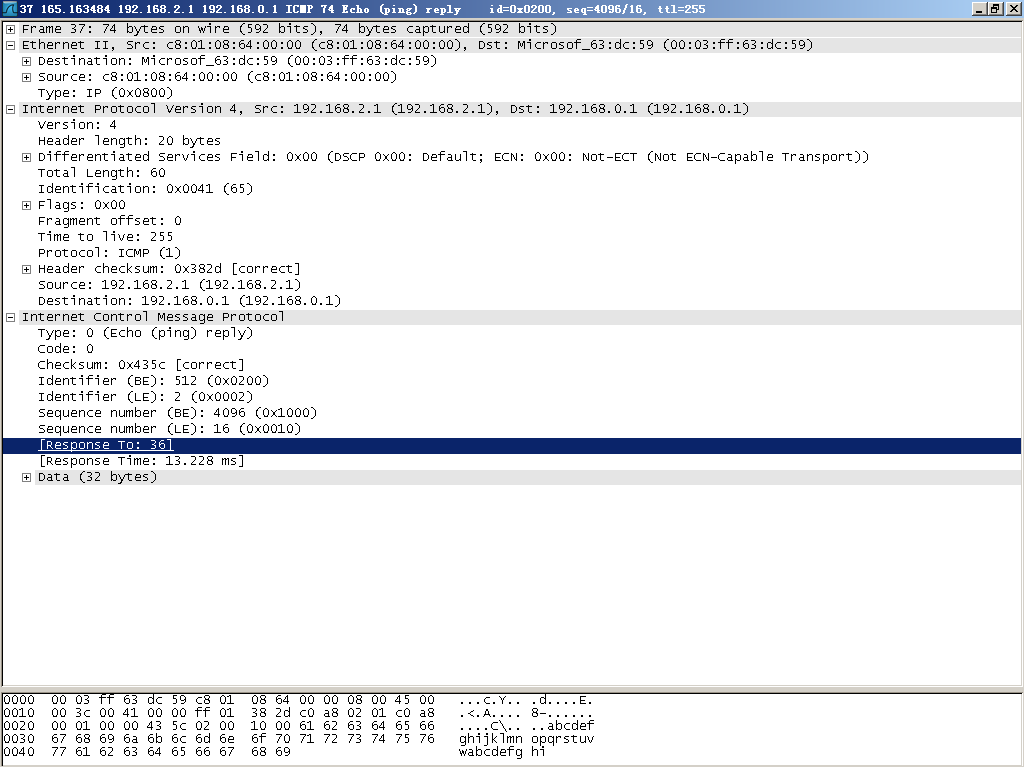
Task: Open the Wireshark window icon menu
Action: [9, 9]
